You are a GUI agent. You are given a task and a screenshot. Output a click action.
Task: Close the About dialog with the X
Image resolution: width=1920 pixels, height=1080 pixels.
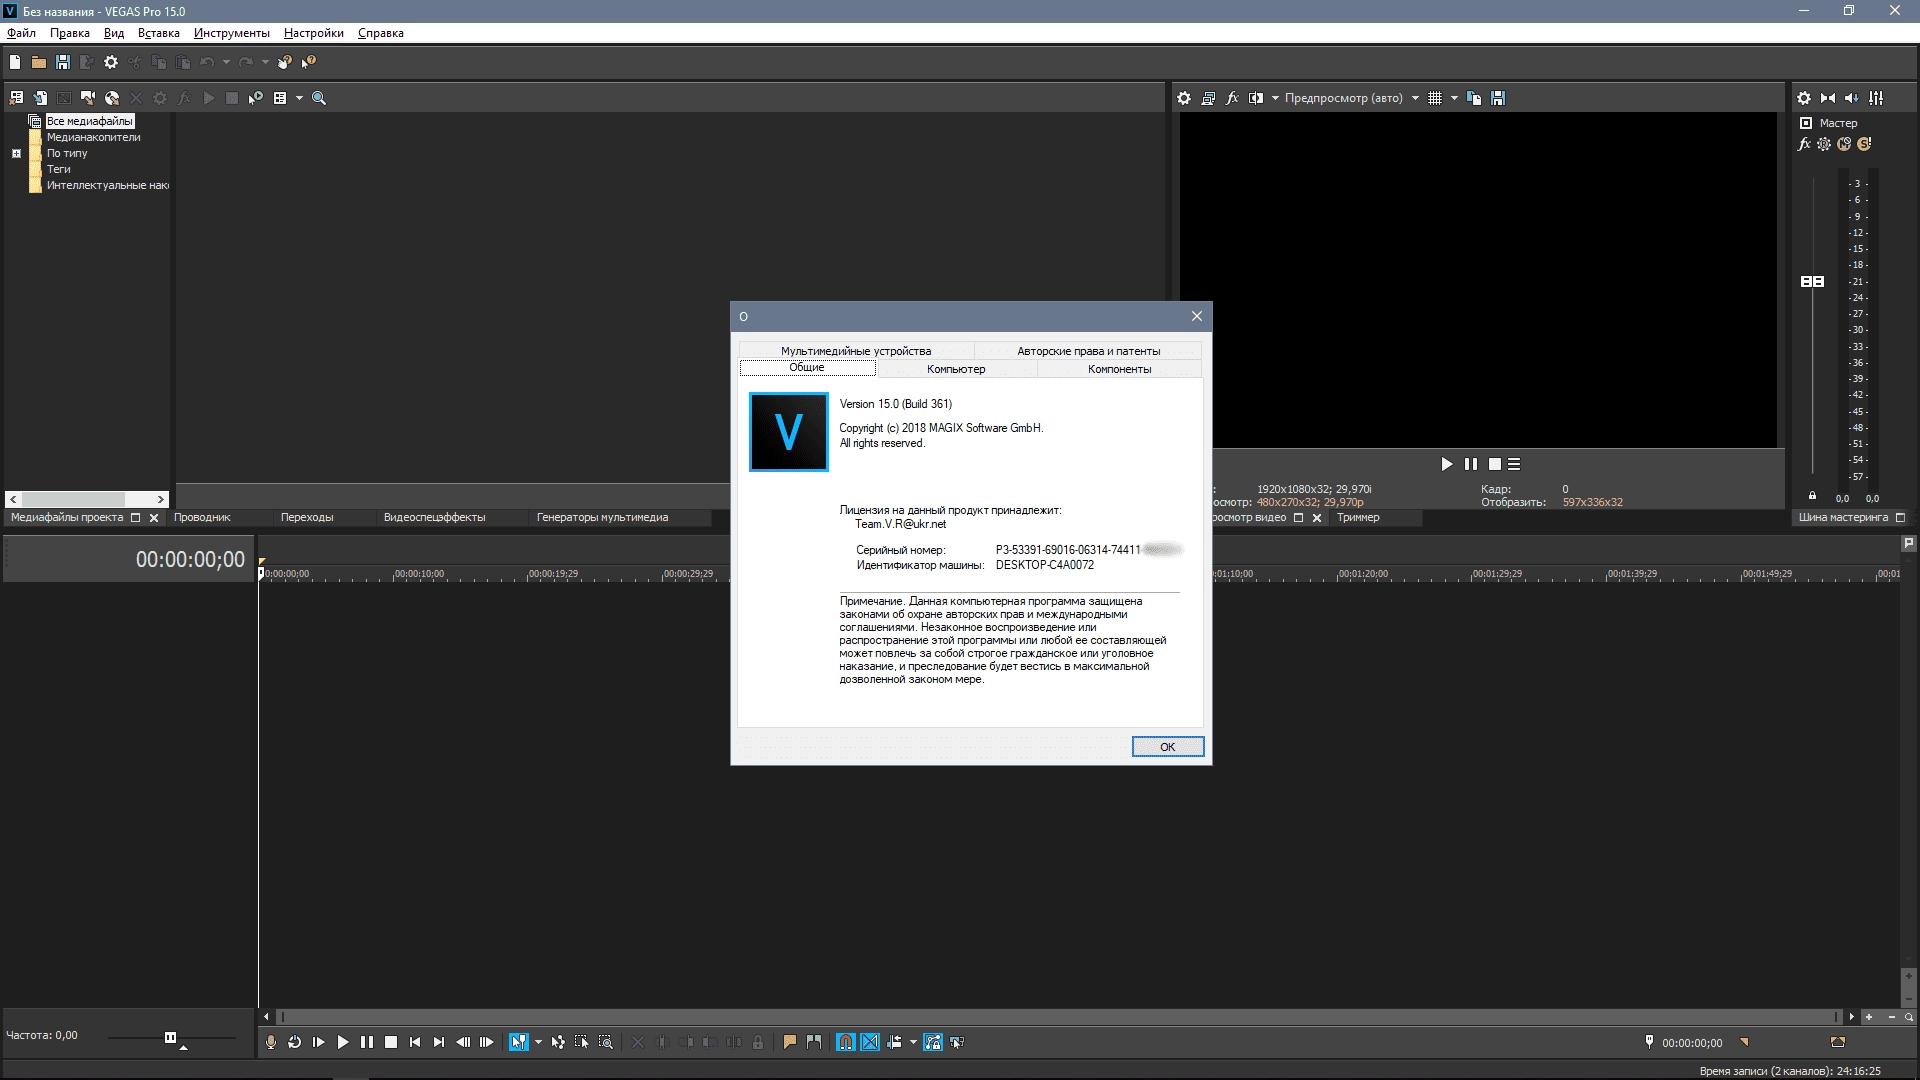pyautogui.click(x=1197, y=316)
